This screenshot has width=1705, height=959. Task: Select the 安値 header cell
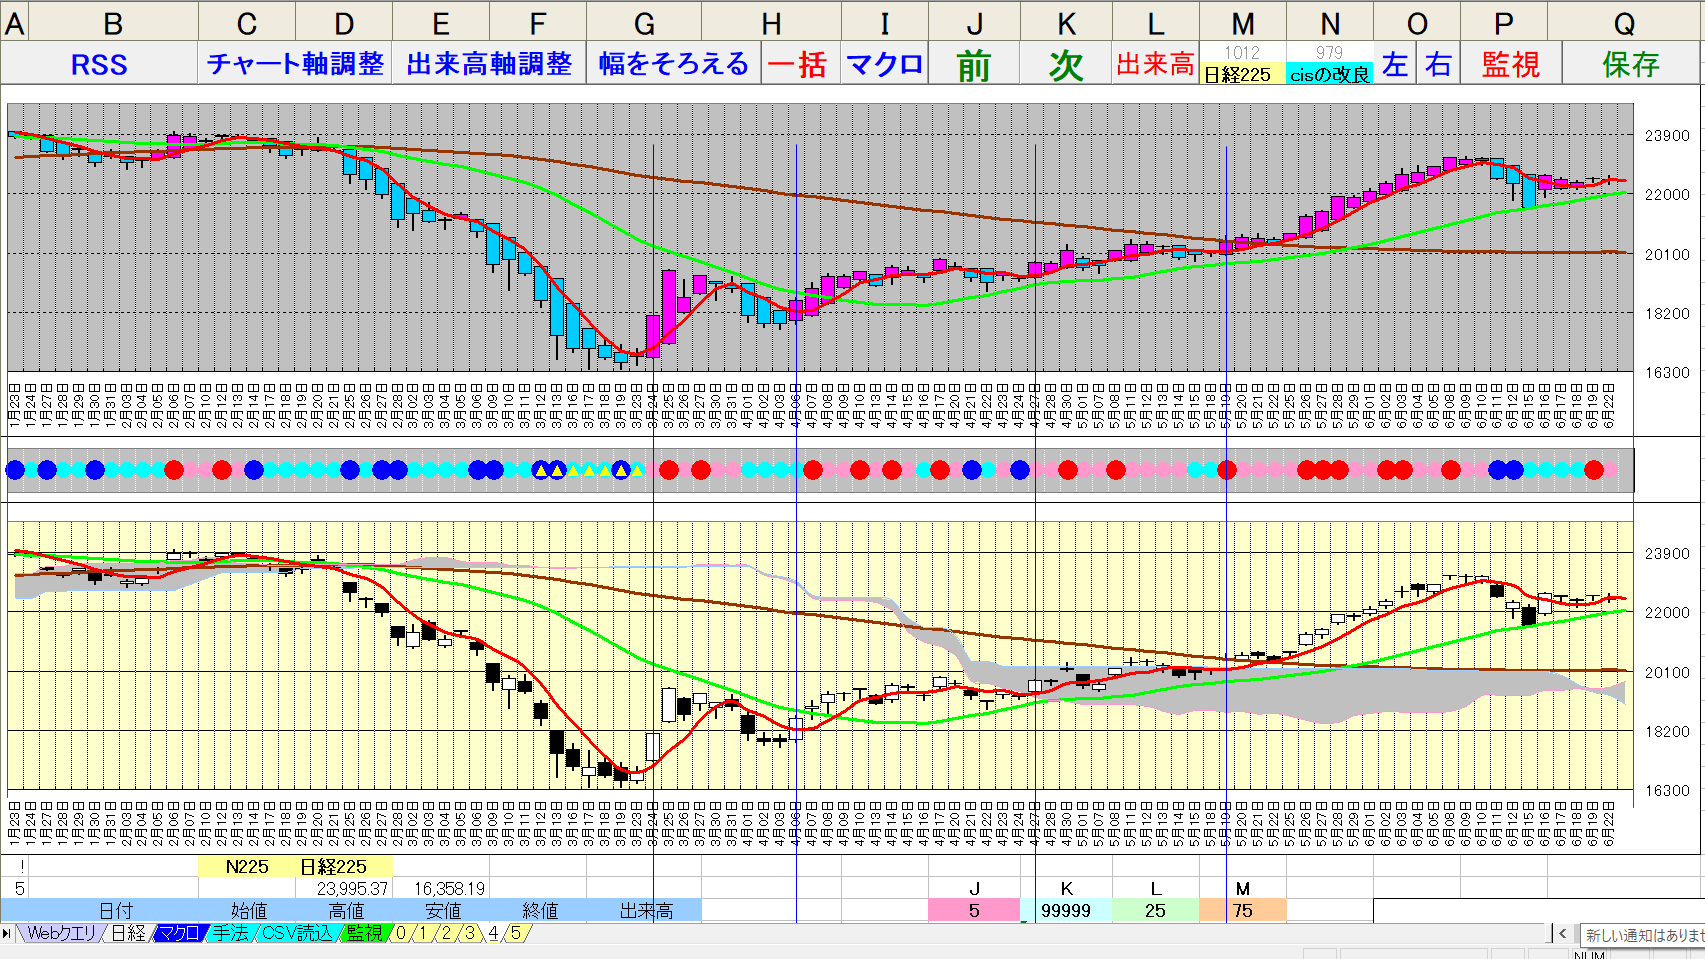[x=443, y=910]
